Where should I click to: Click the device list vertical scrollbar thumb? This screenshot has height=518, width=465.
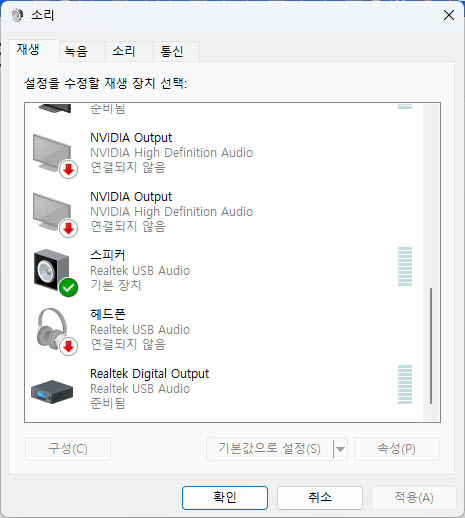coord(431,346)
